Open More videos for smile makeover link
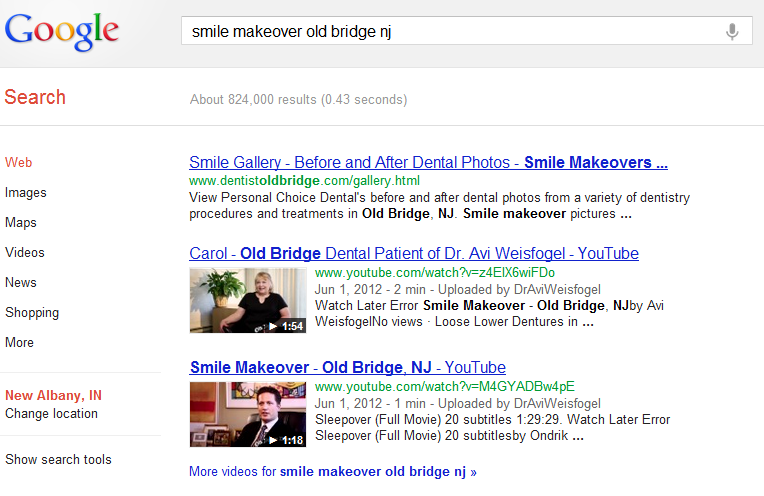Screen dimensions: 764x496 tap(333, 472)
